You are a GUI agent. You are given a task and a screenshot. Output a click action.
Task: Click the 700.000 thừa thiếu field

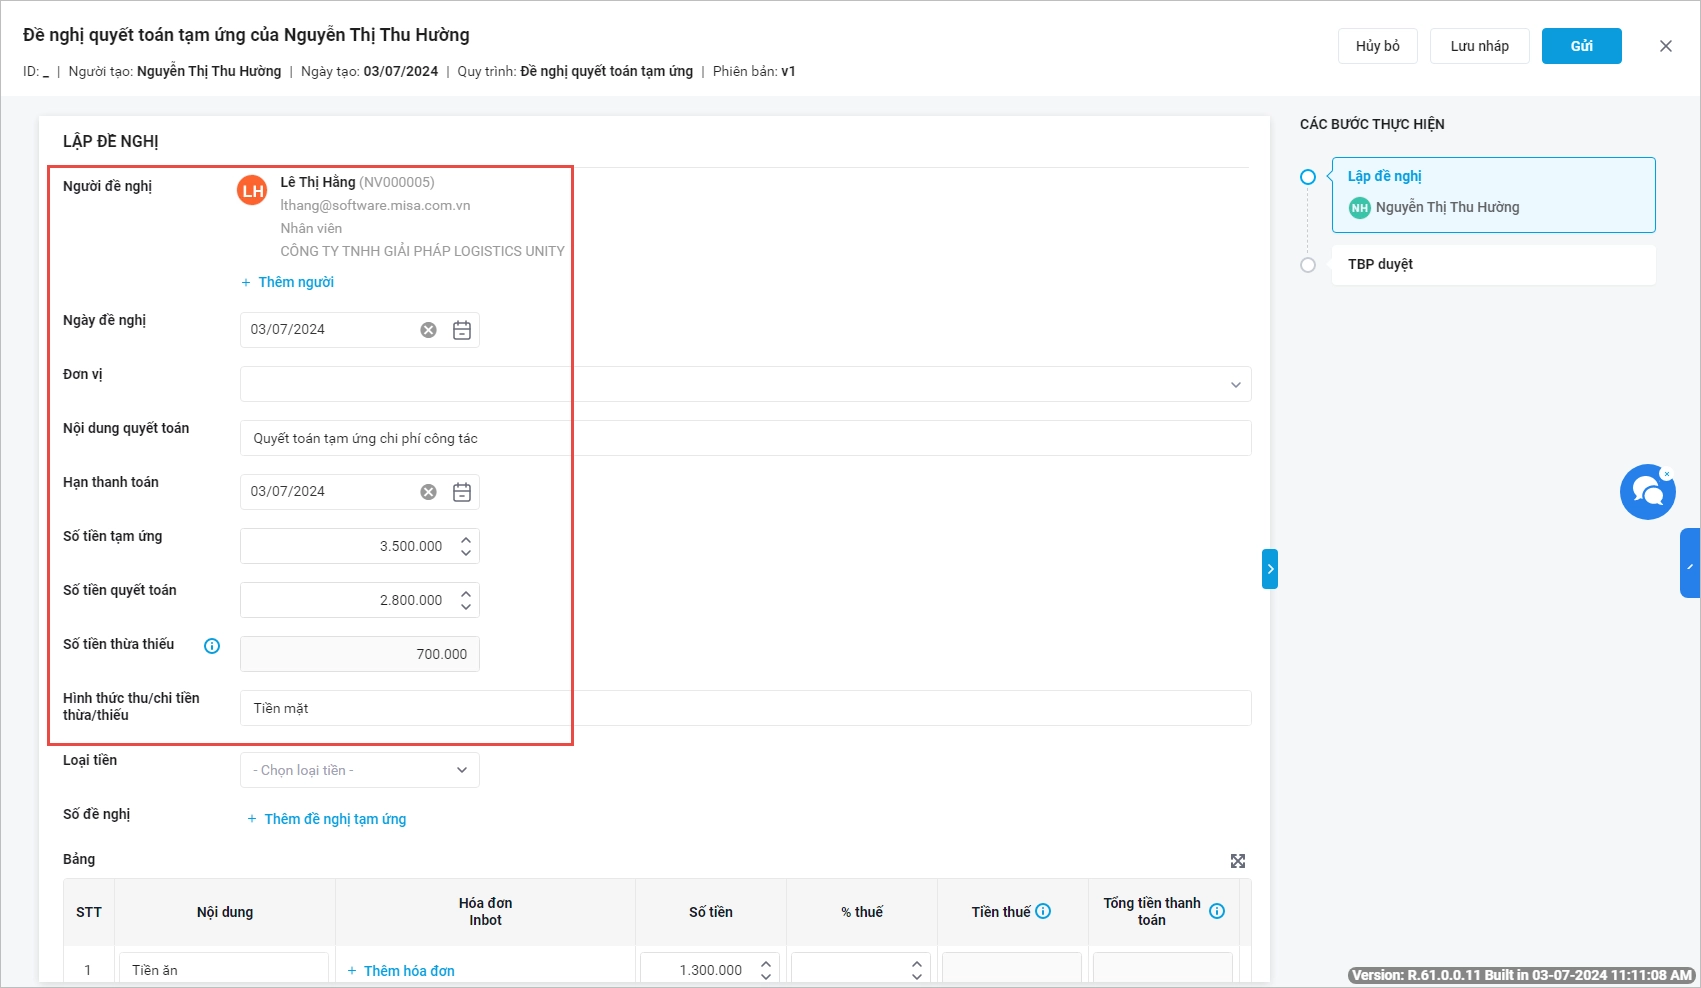(x=359, y=654)
